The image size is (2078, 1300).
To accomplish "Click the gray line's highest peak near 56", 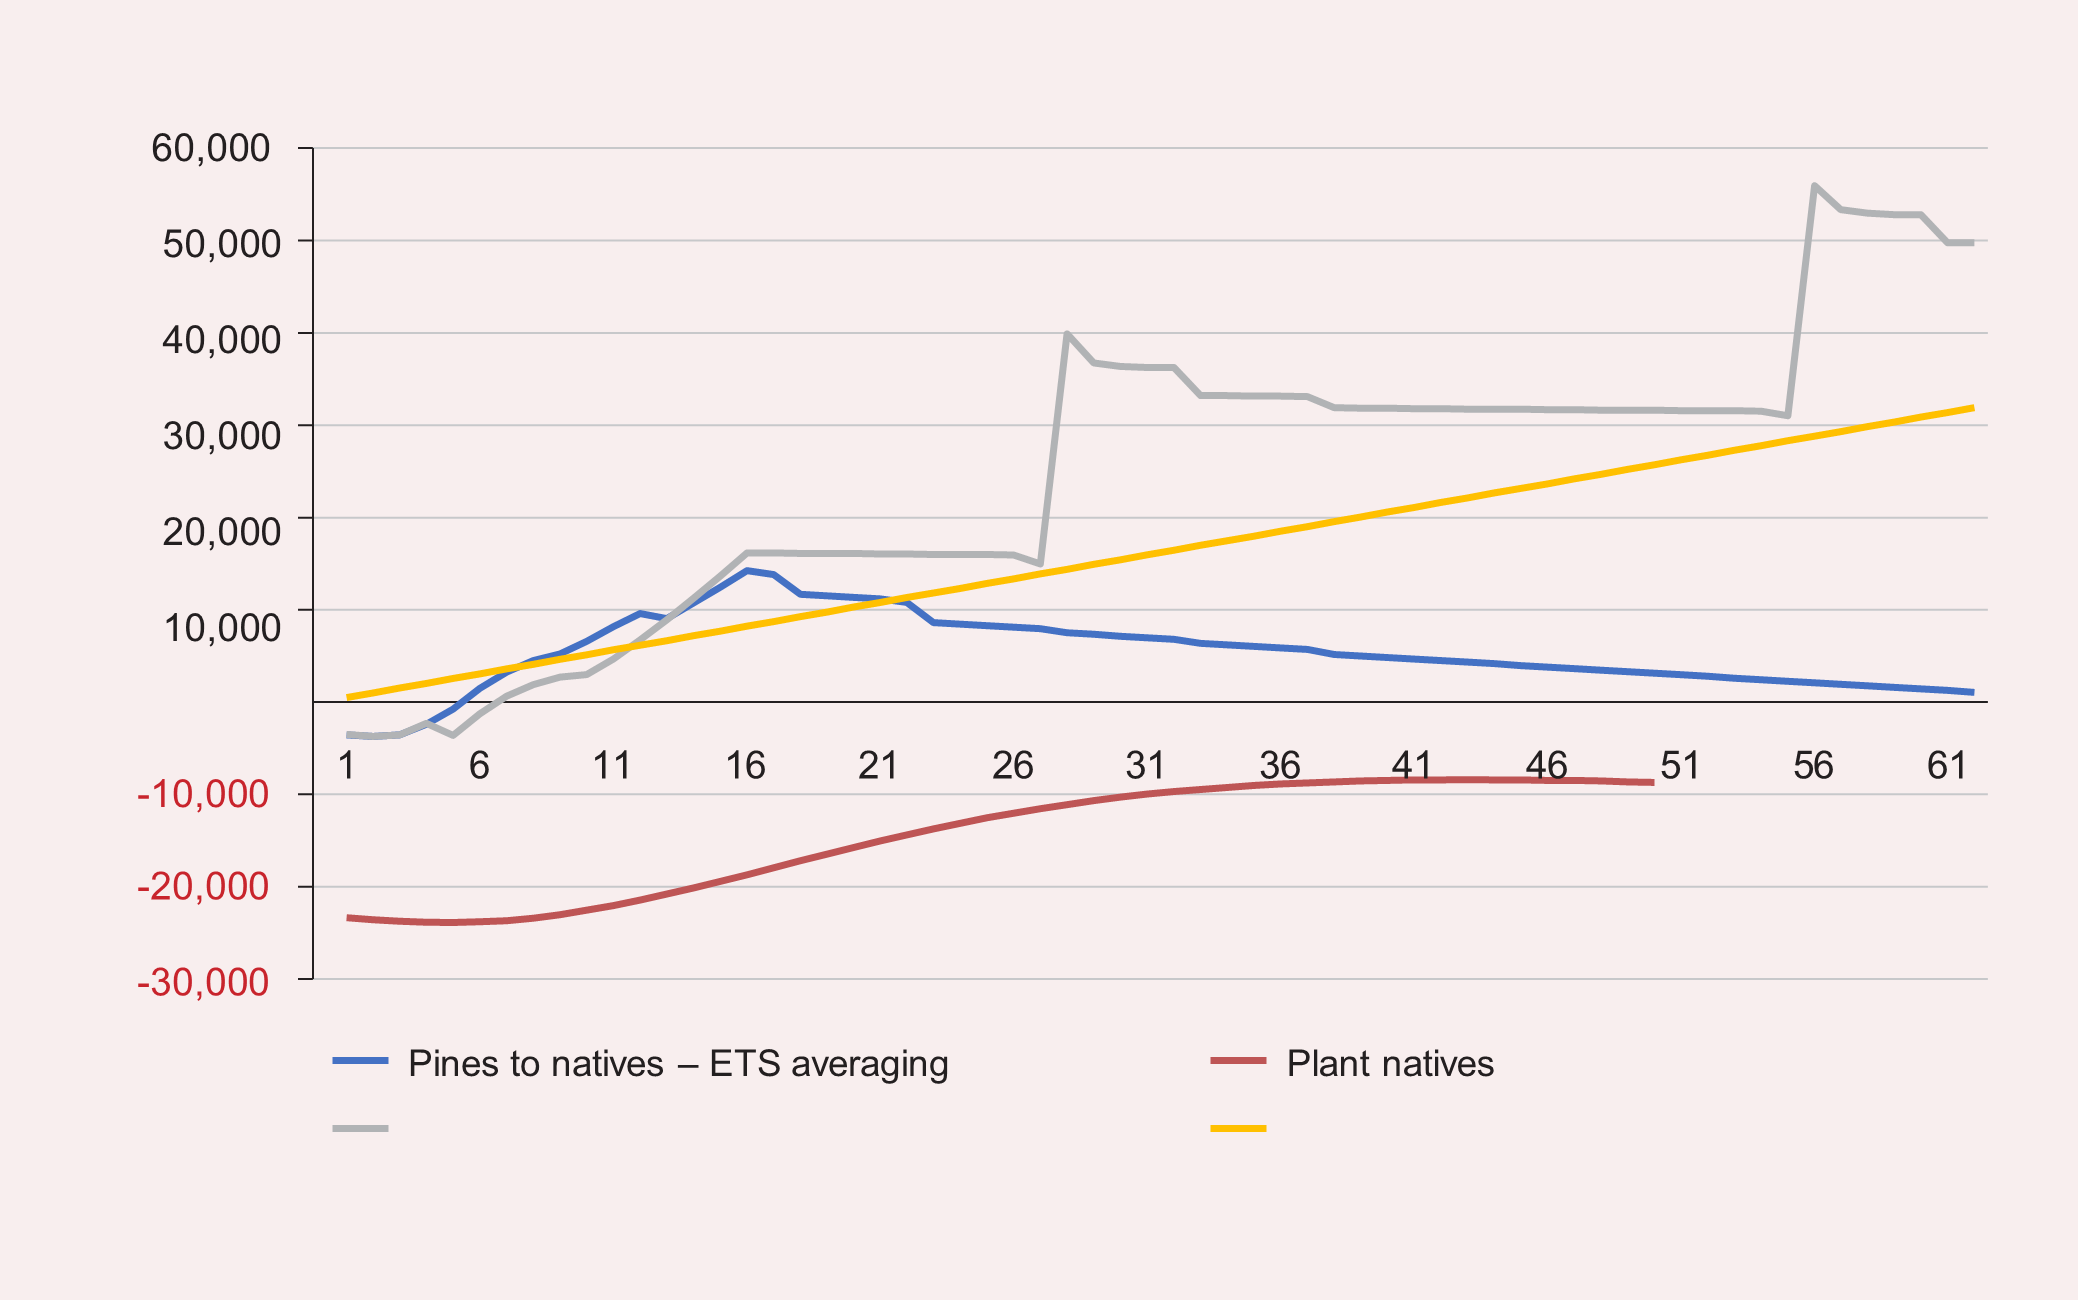I will (x=1814, y=186).
